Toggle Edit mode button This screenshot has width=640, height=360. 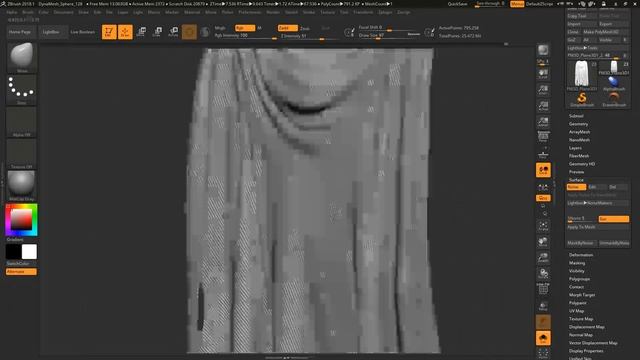pos(109,31)
